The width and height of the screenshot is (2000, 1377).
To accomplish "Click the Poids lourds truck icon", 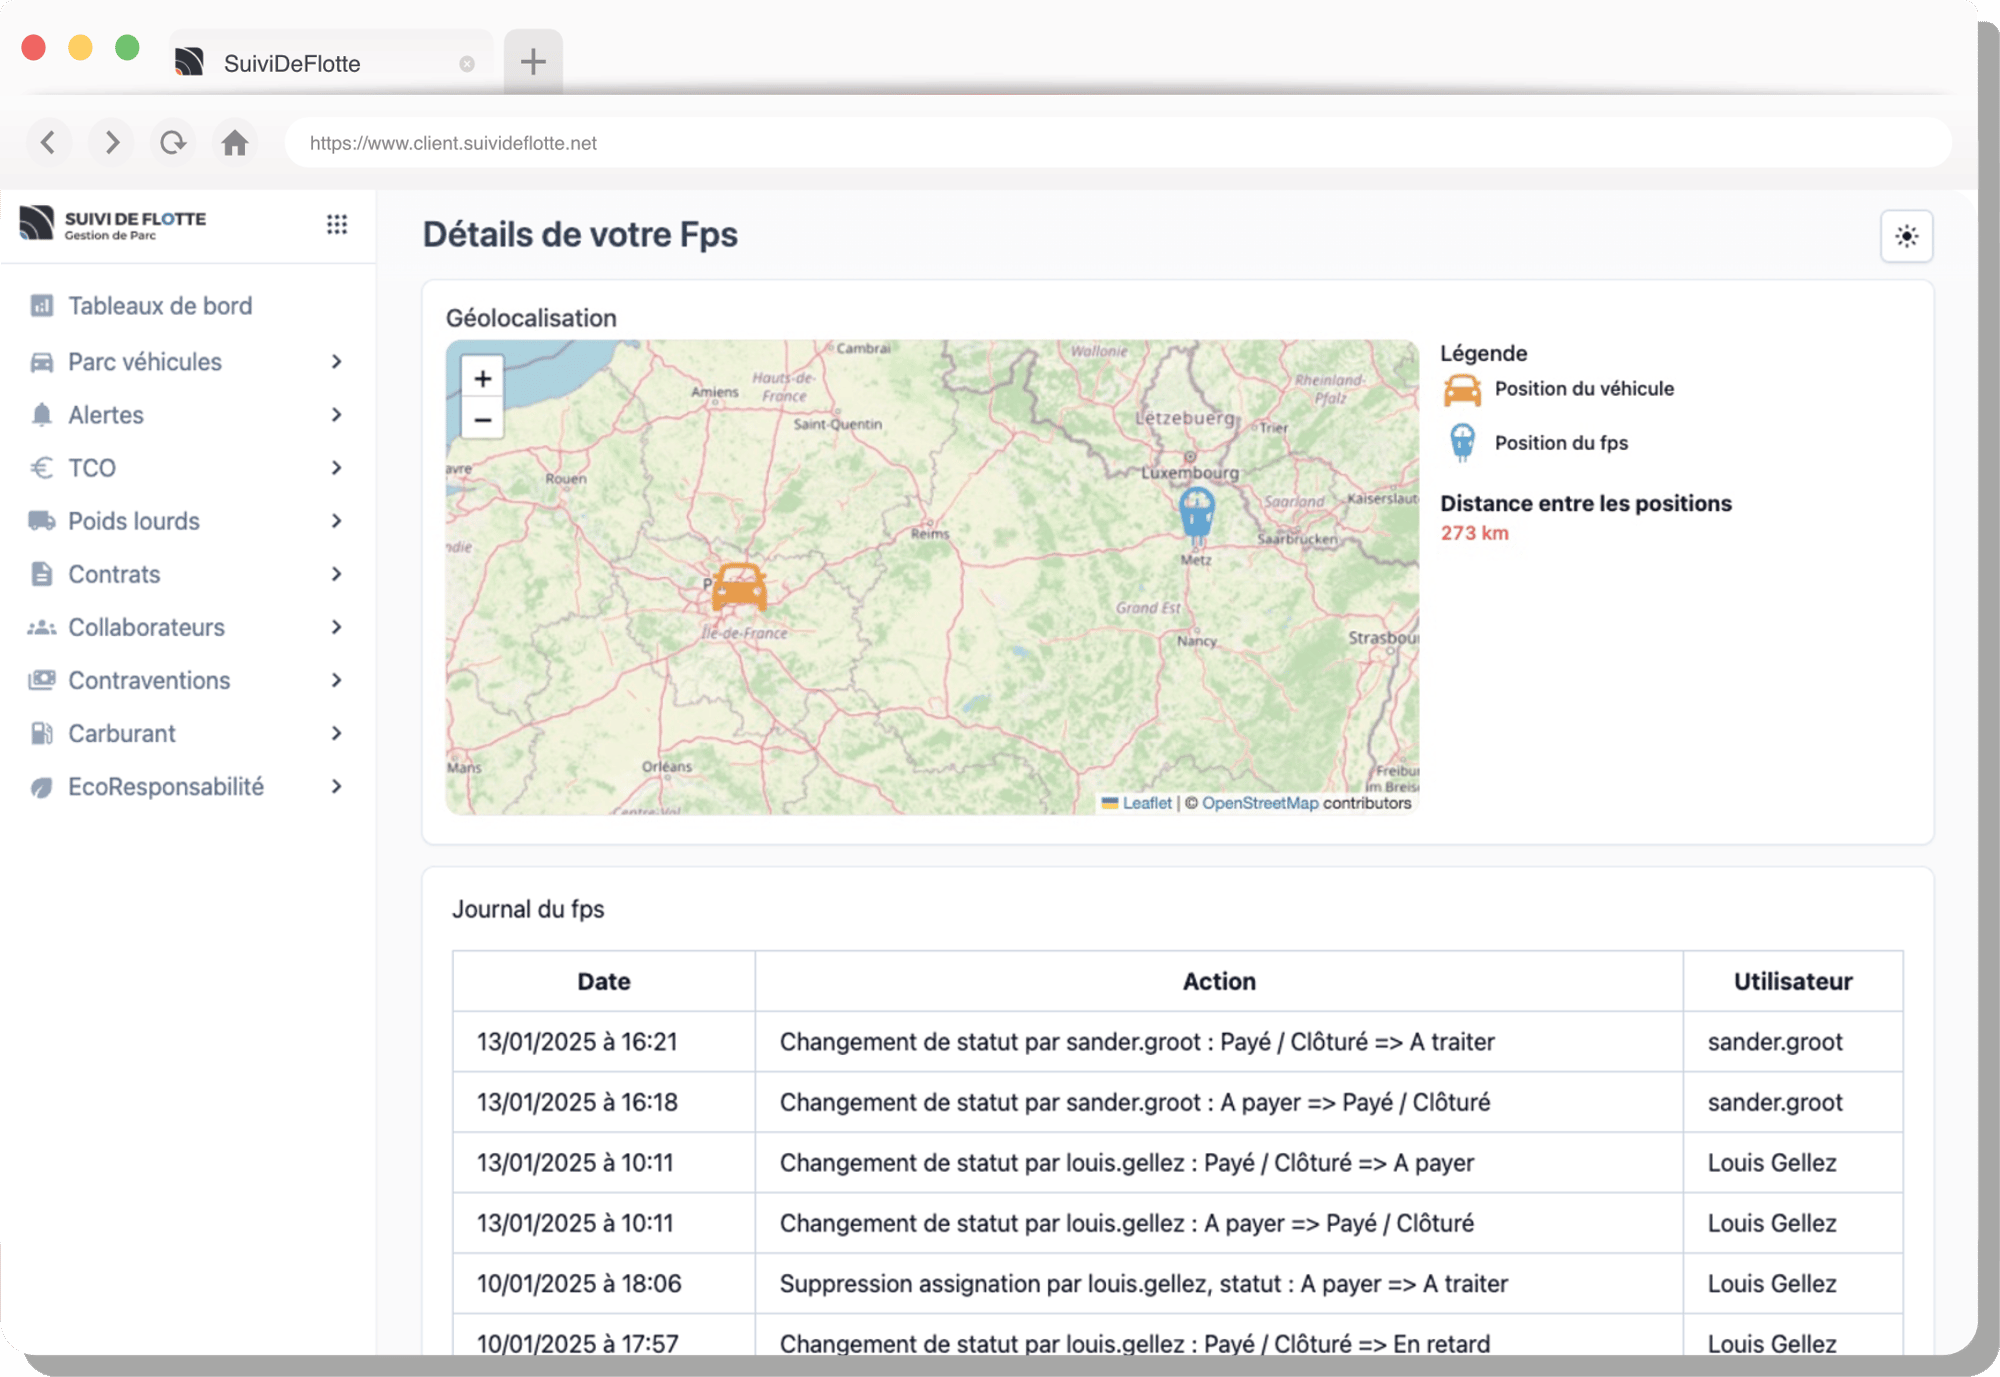I will click(42, 521).
